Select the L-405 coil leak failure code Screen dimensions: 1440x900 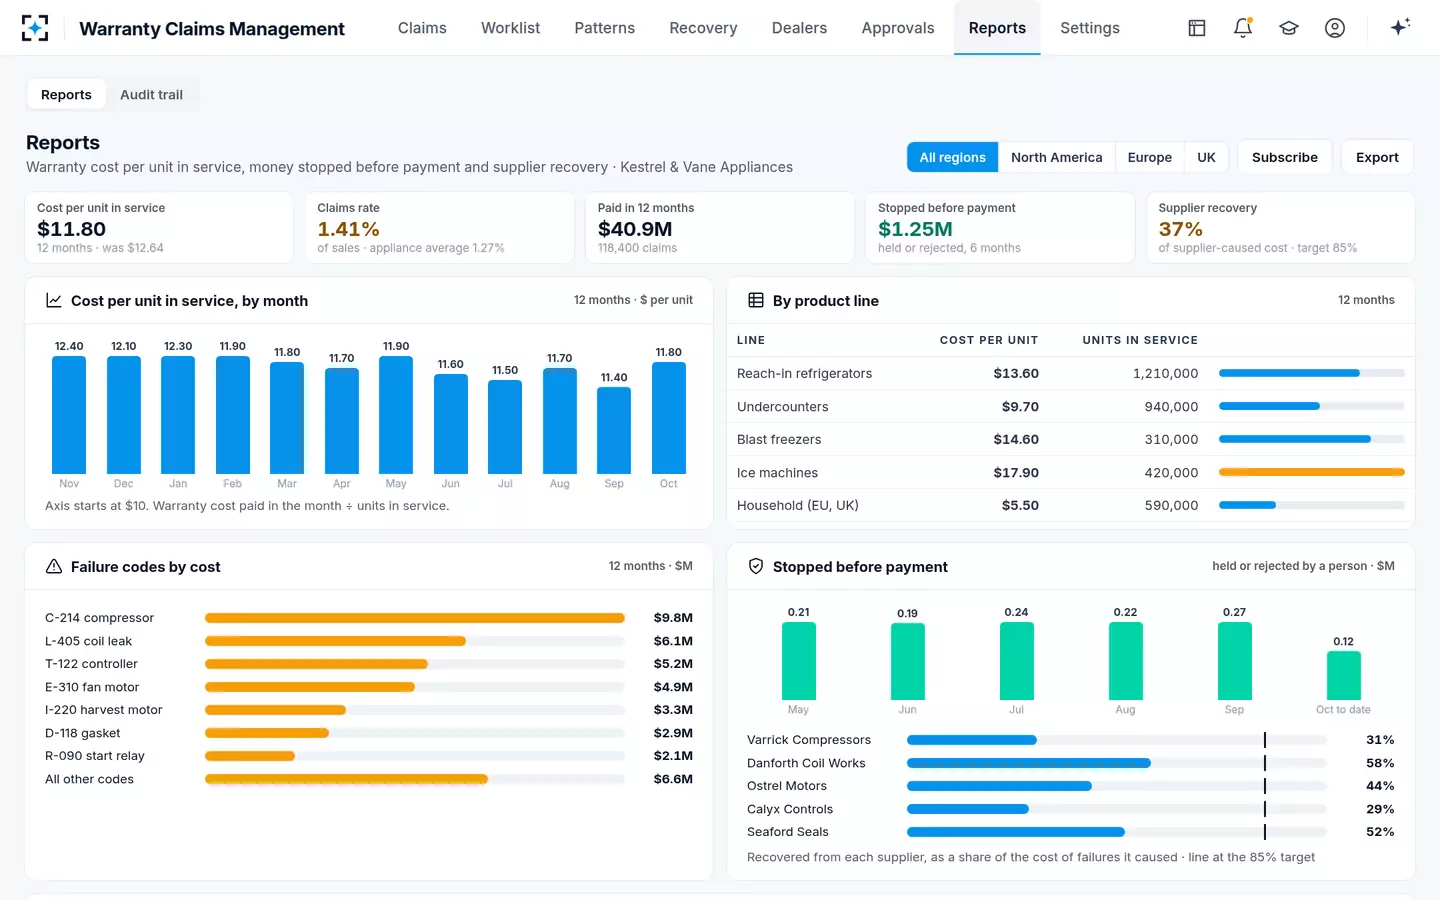tap(369, 641)
